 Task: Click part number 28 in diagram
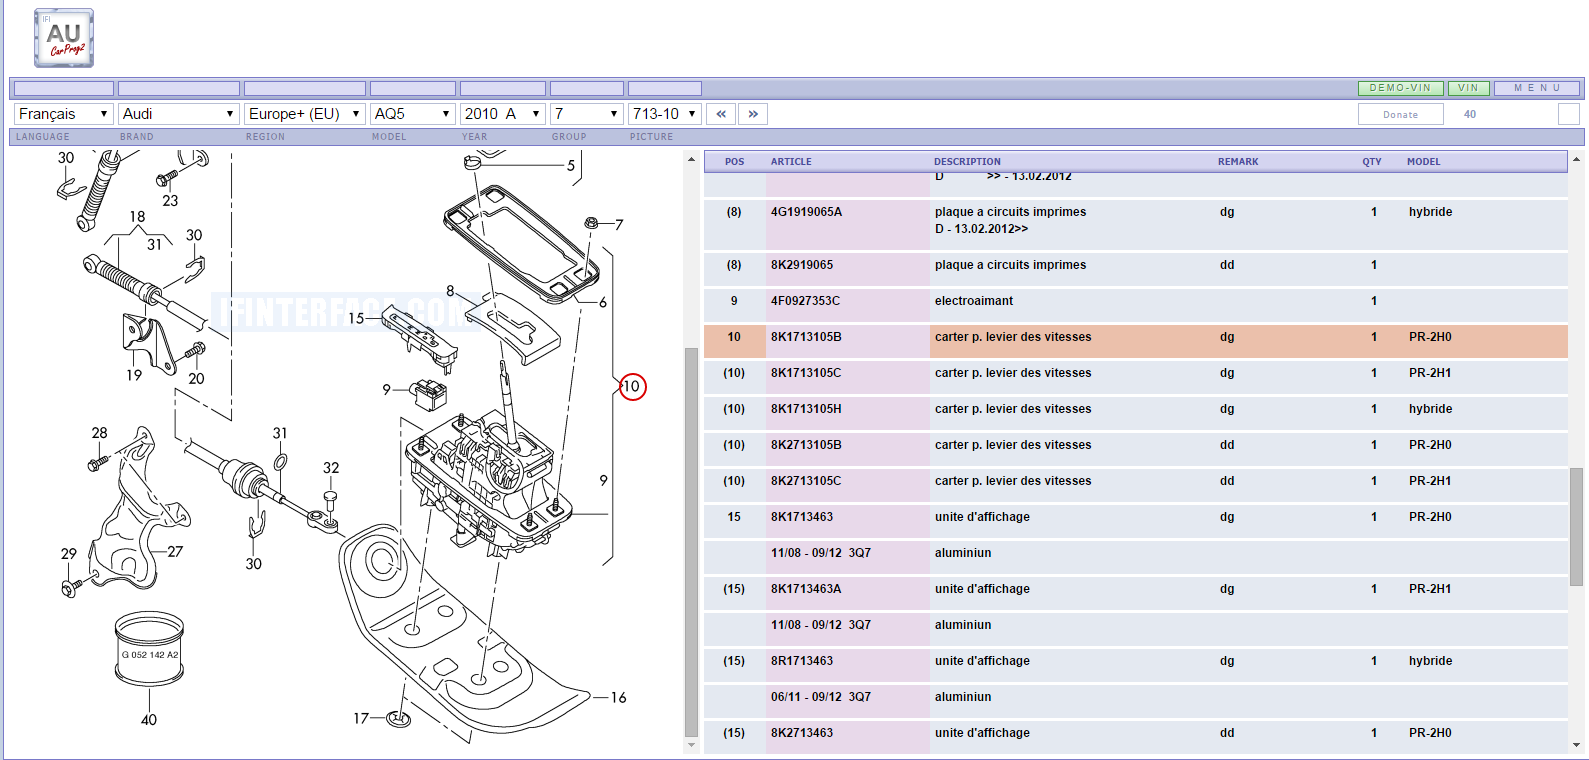(100, 433)
